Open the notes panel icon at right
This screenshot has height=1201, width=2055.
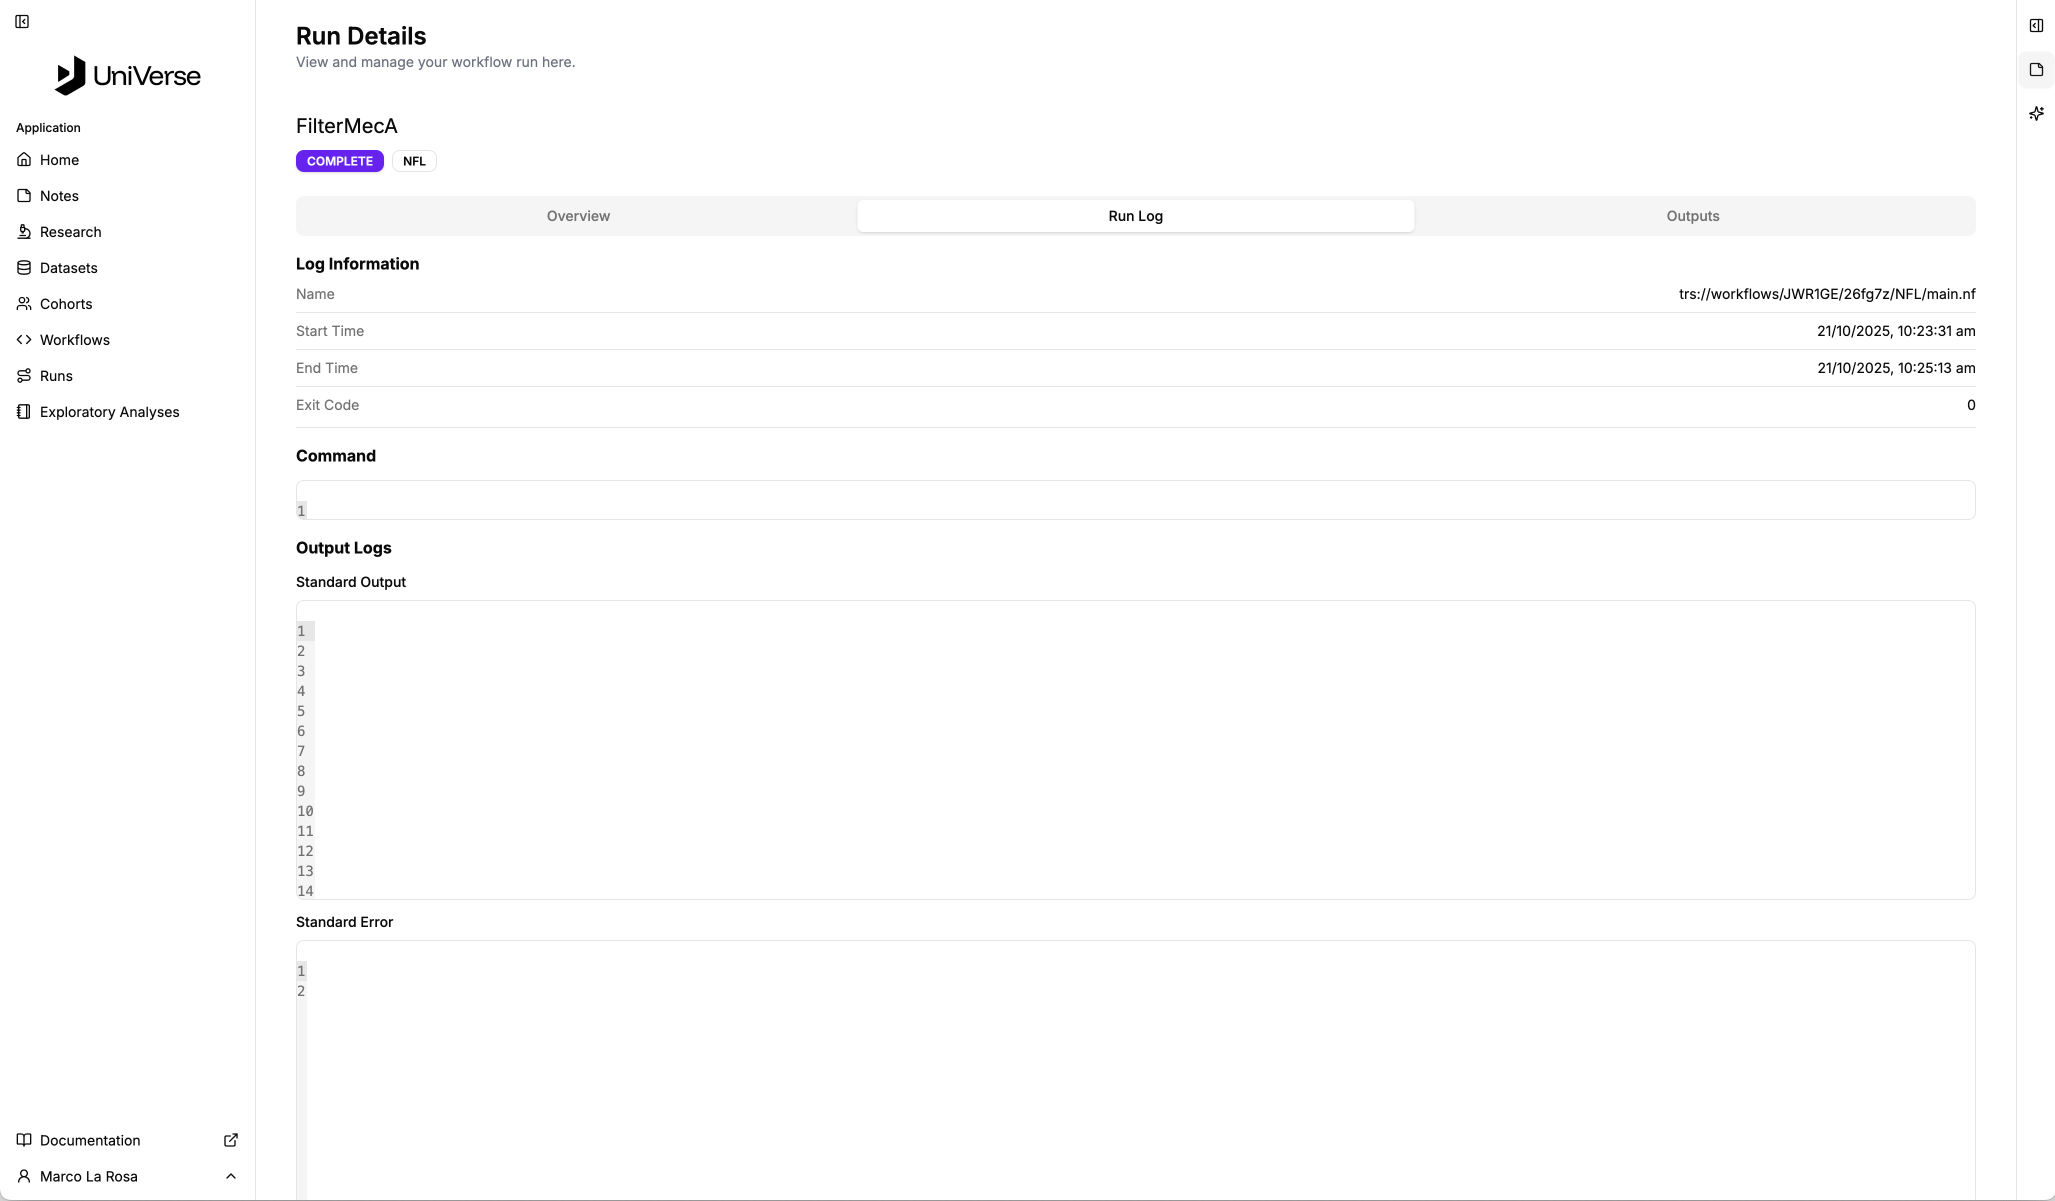[x=2036, y=70]
